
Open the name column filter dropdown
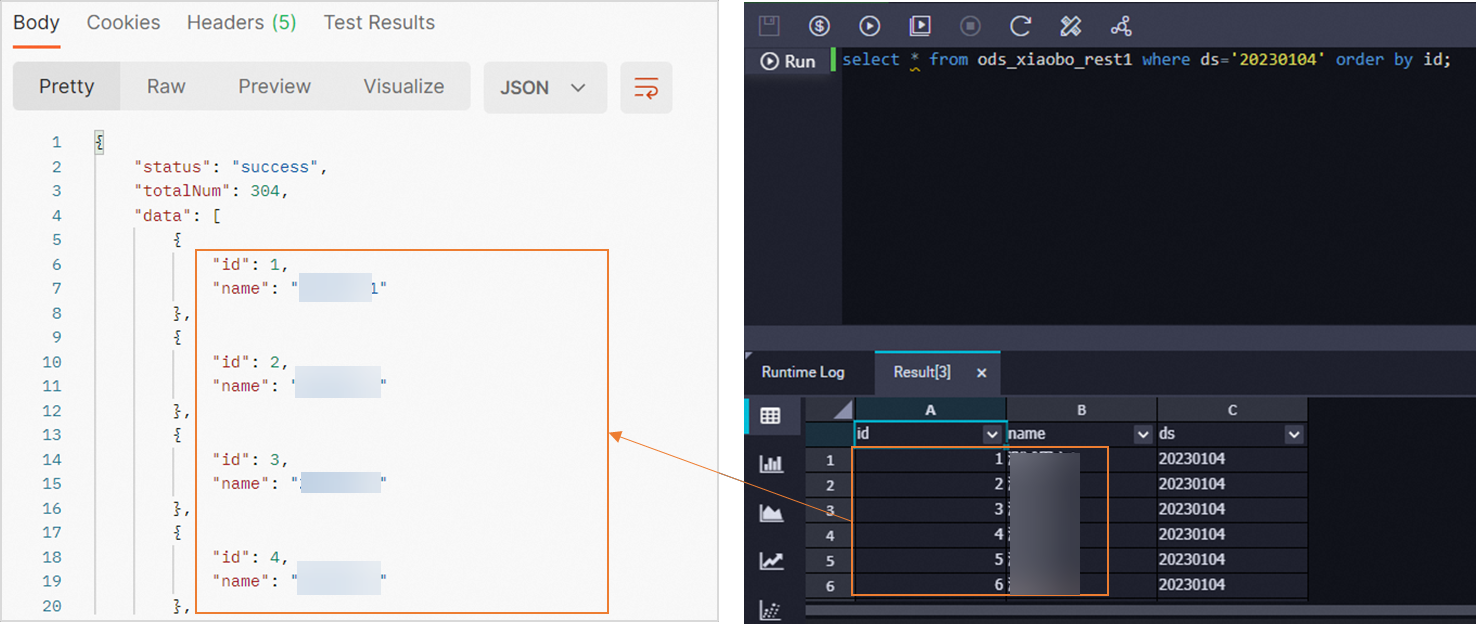1143,434
